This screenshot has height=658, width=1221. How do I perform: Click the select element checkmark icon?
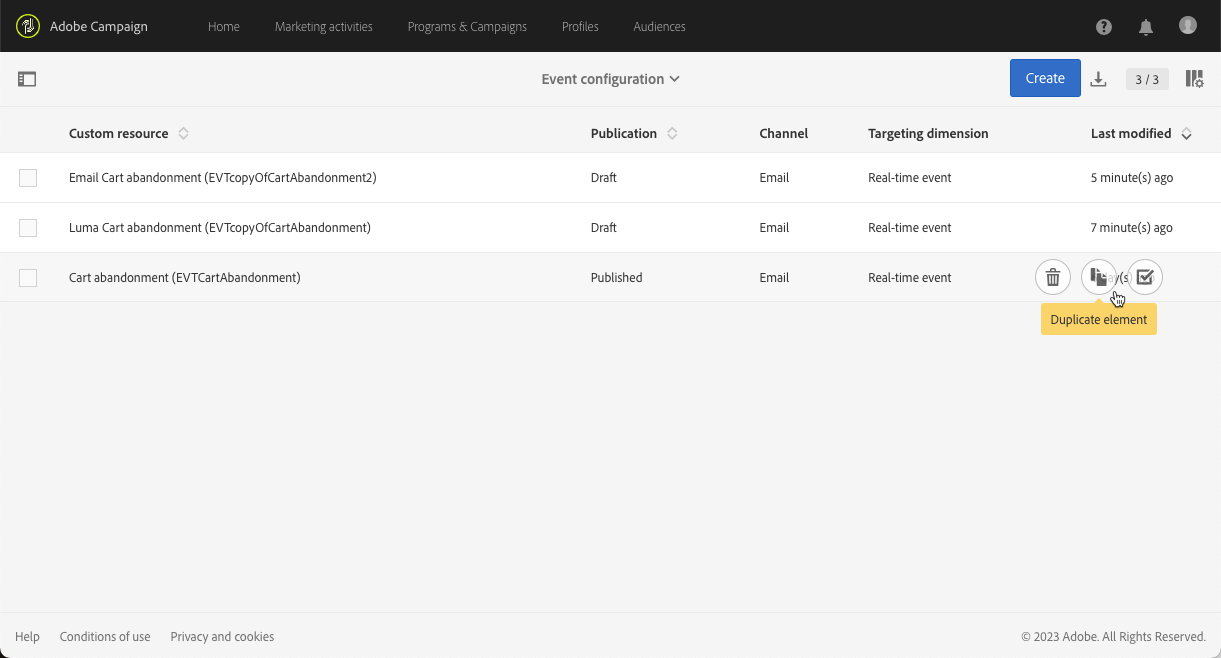coord(1145,277)
